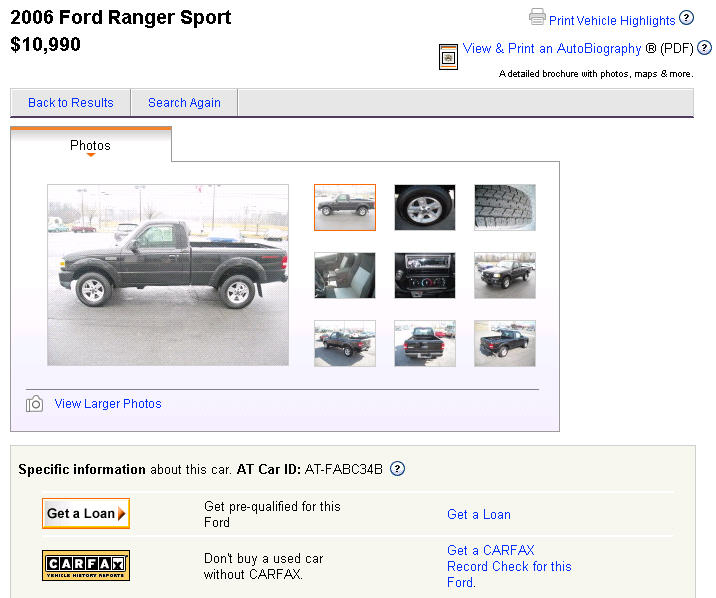Open help icon beside AutoBiography PDF link
This screenshot has width=716, height=598.
[x=704, y=47]
